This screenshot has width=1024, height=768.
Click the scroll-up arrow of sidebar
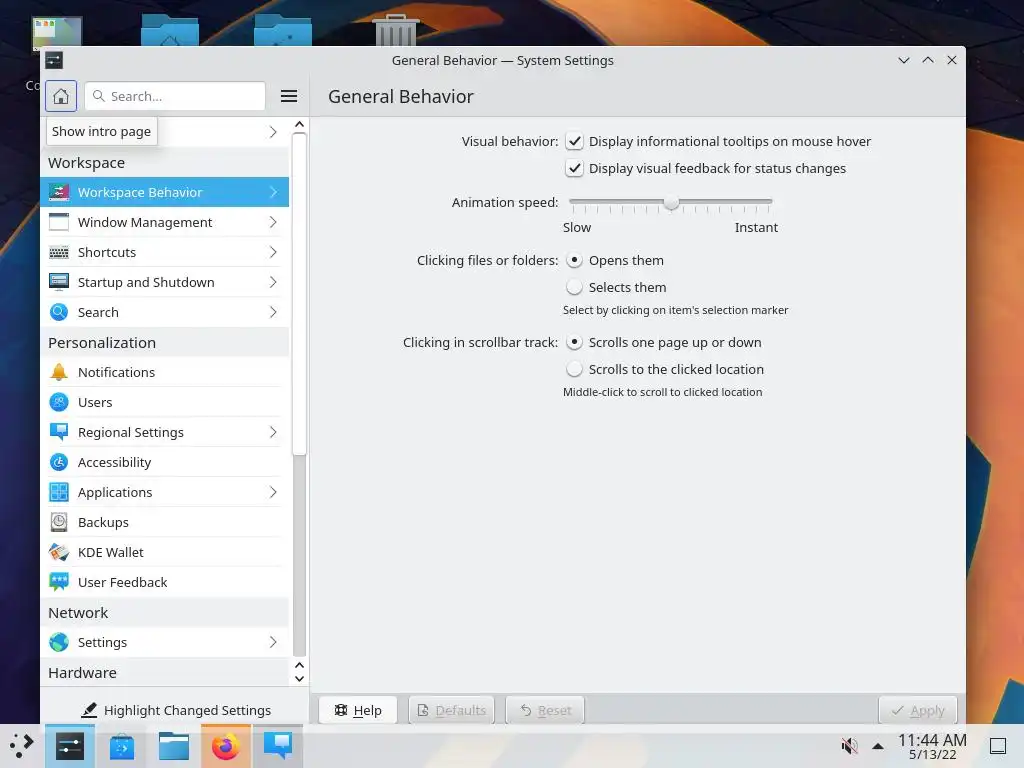coord(299,124)
